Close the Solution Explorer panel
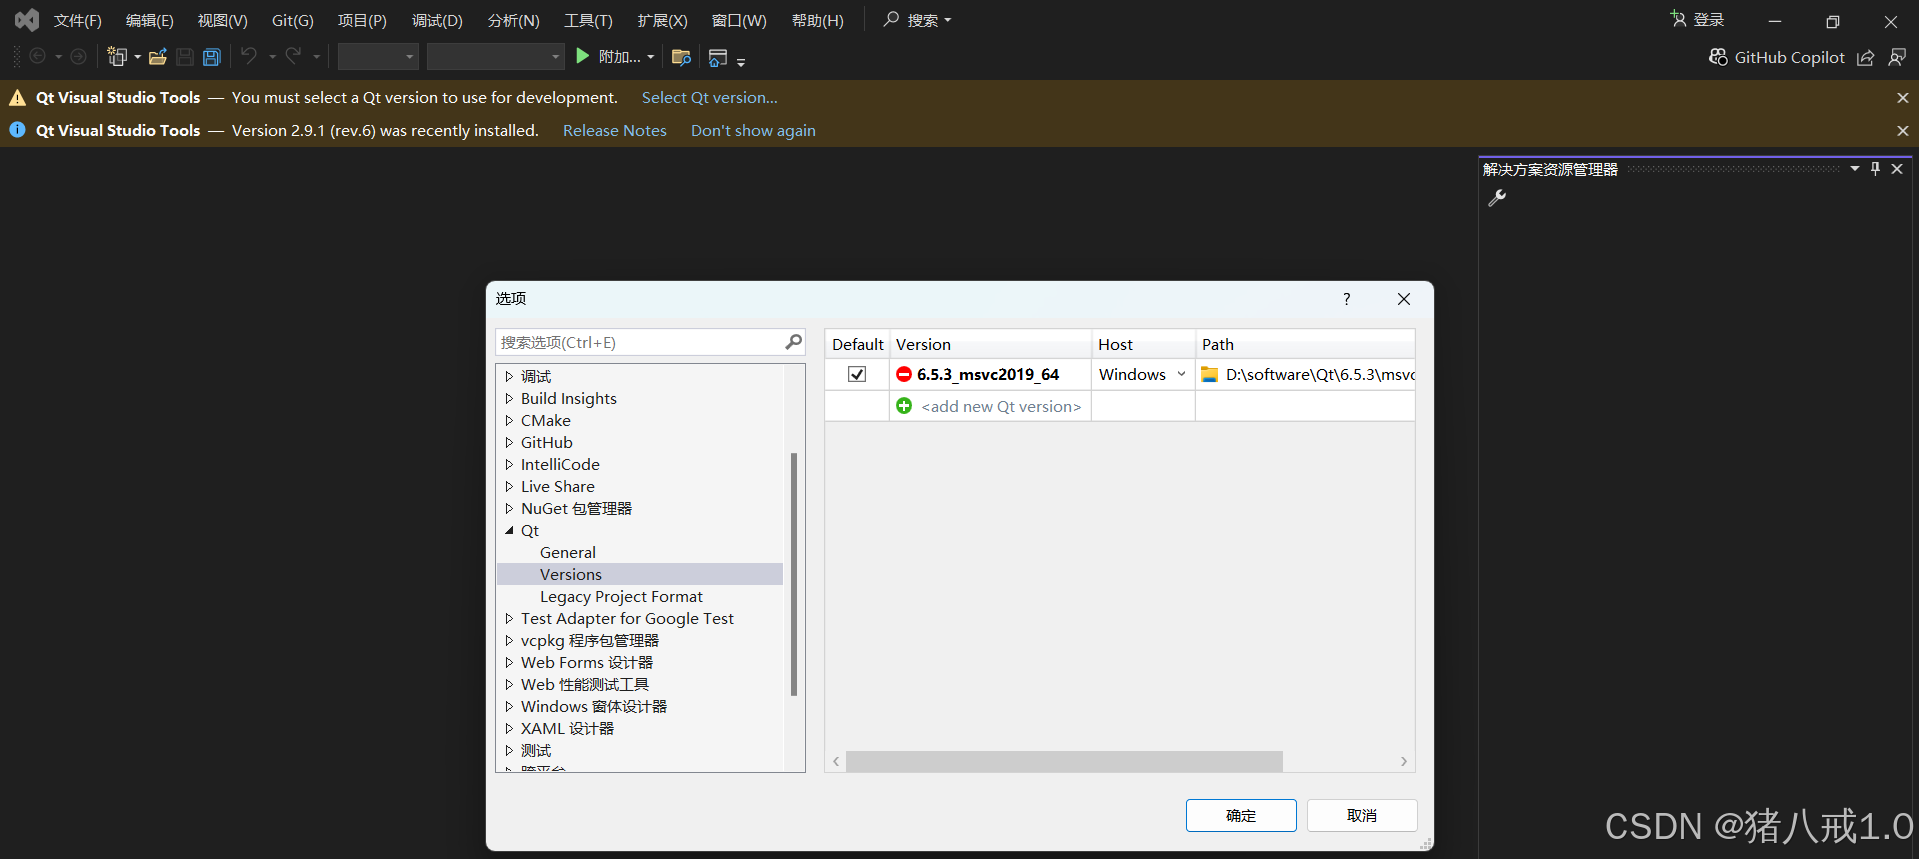This screenshot has width=1919, height=859. click(1897, 169)
